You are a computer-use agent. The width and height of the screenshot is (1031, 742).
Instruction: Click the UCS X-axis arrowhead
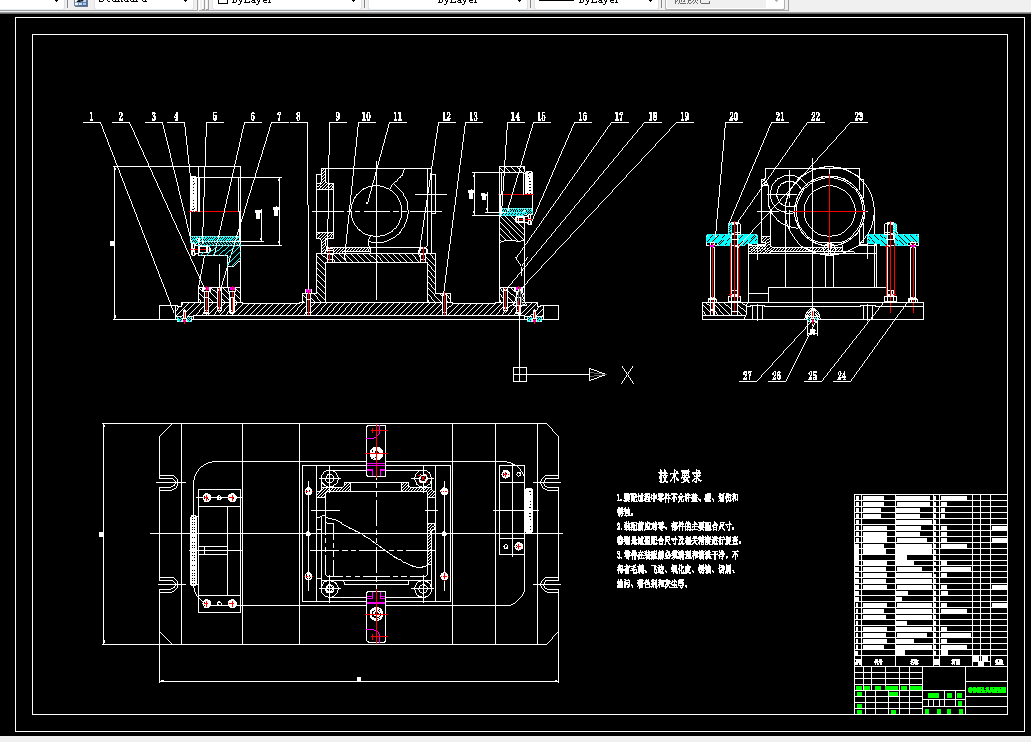point(597,374)
